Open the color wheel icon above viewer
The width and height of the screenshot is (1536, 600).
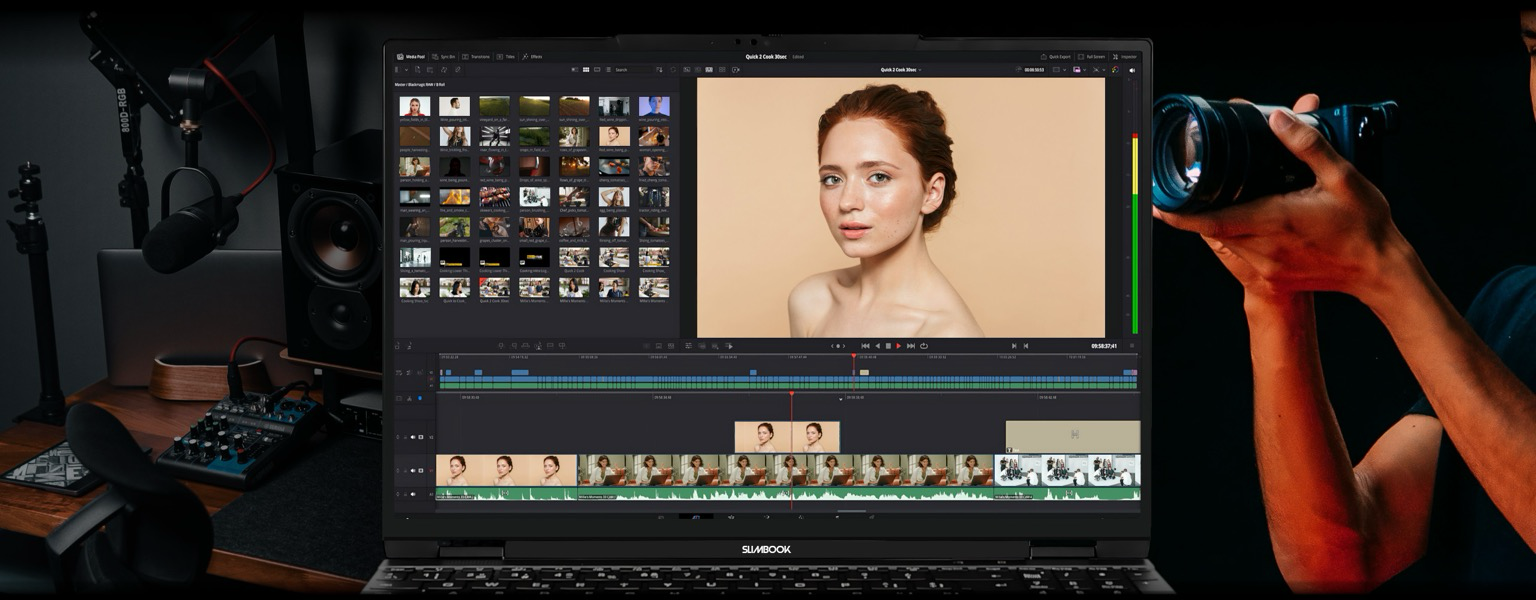1115,70
